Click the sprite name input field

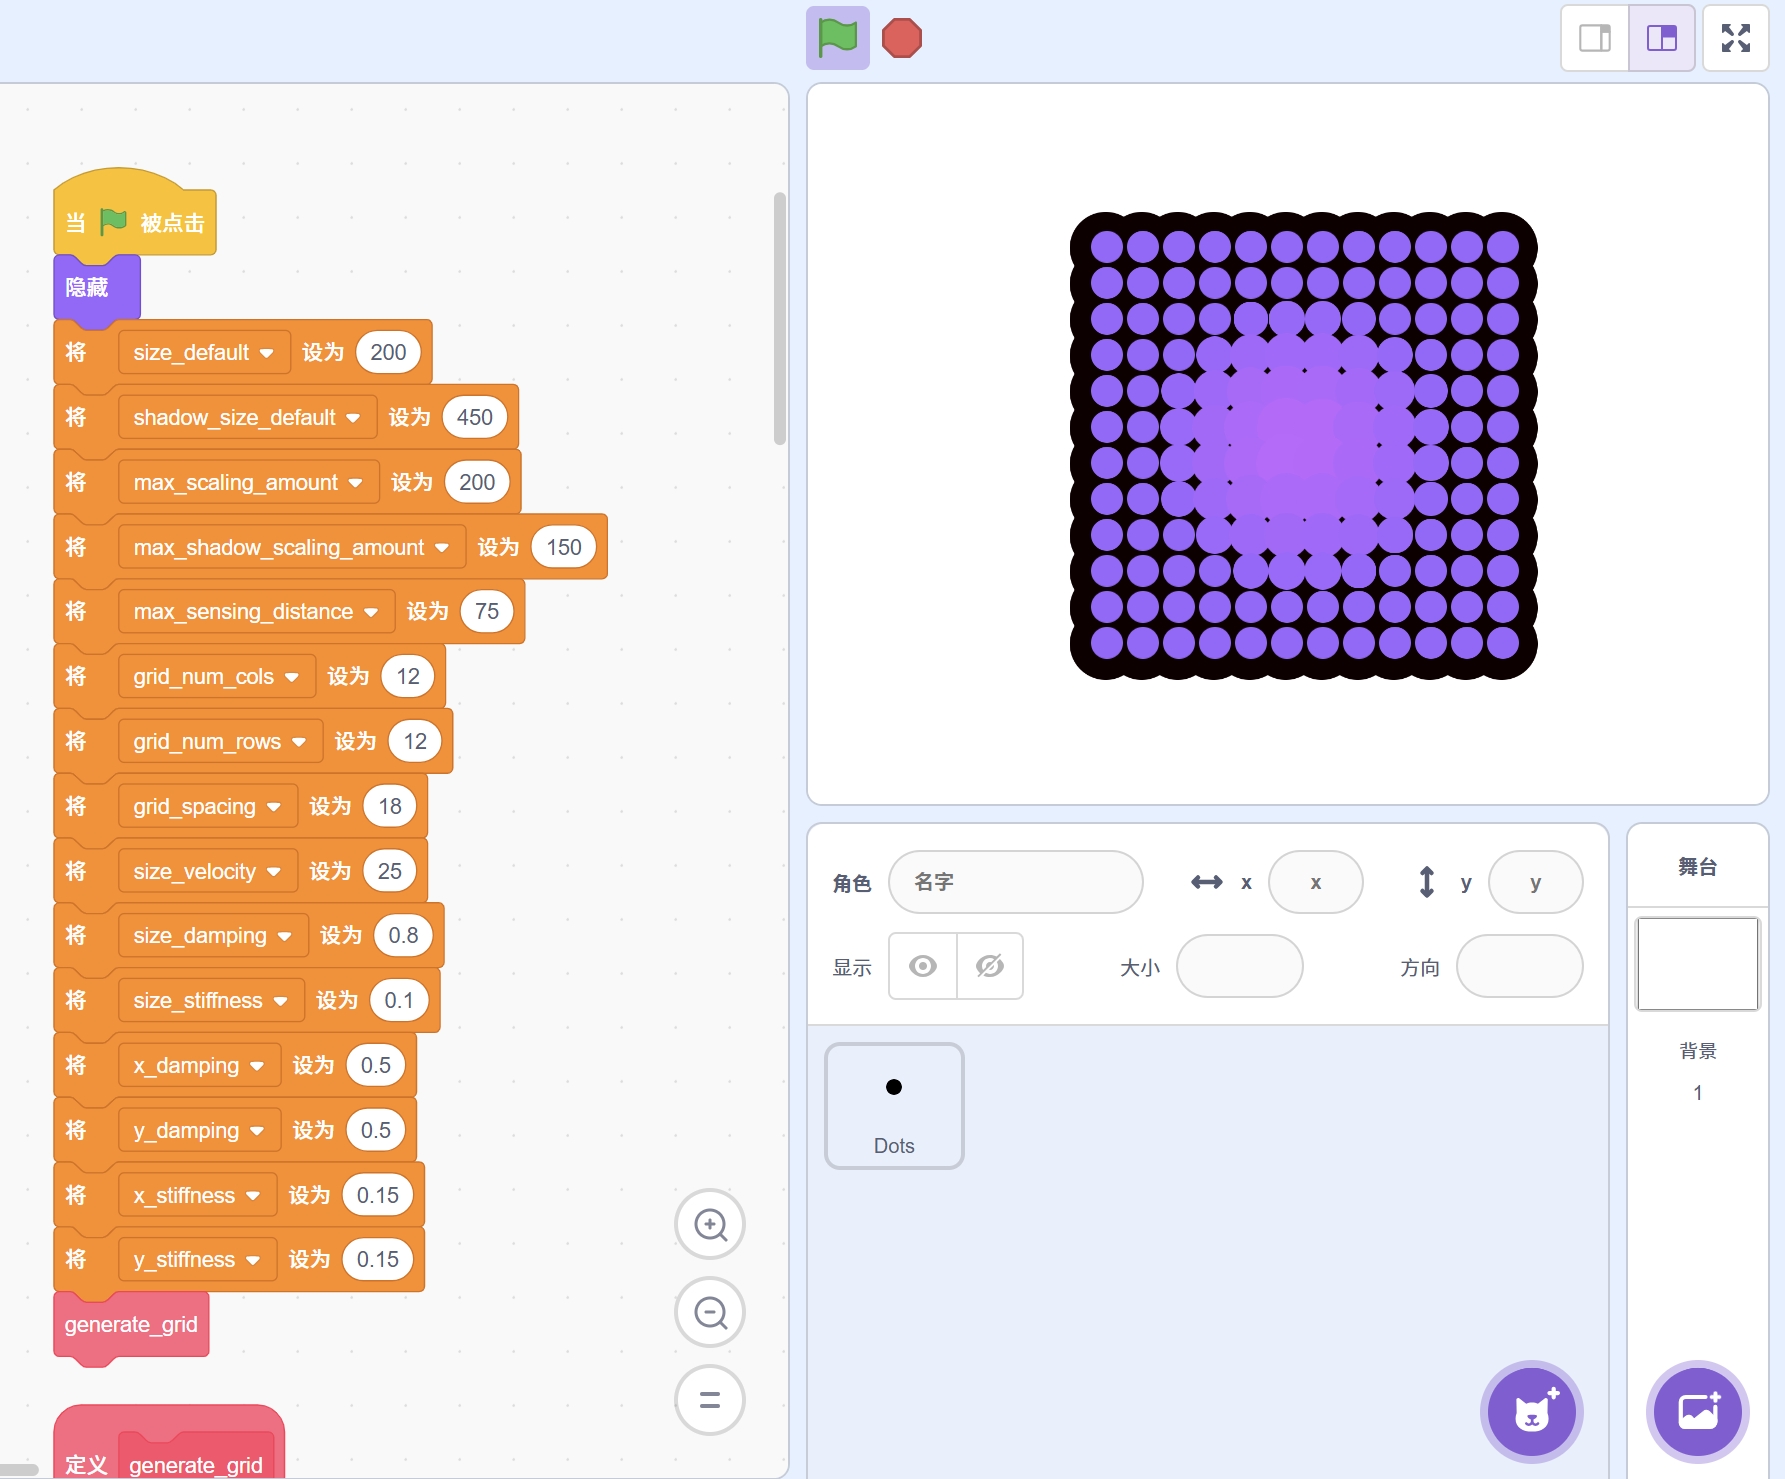click(x=1015, y=882)
